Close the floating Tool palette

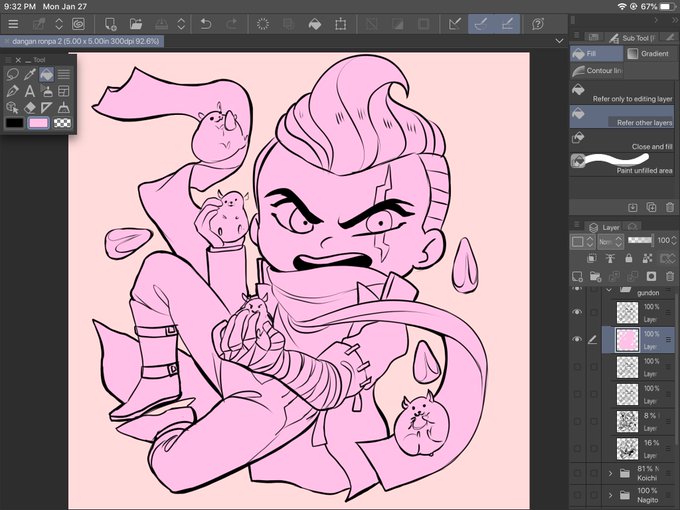tap(18, 60)
